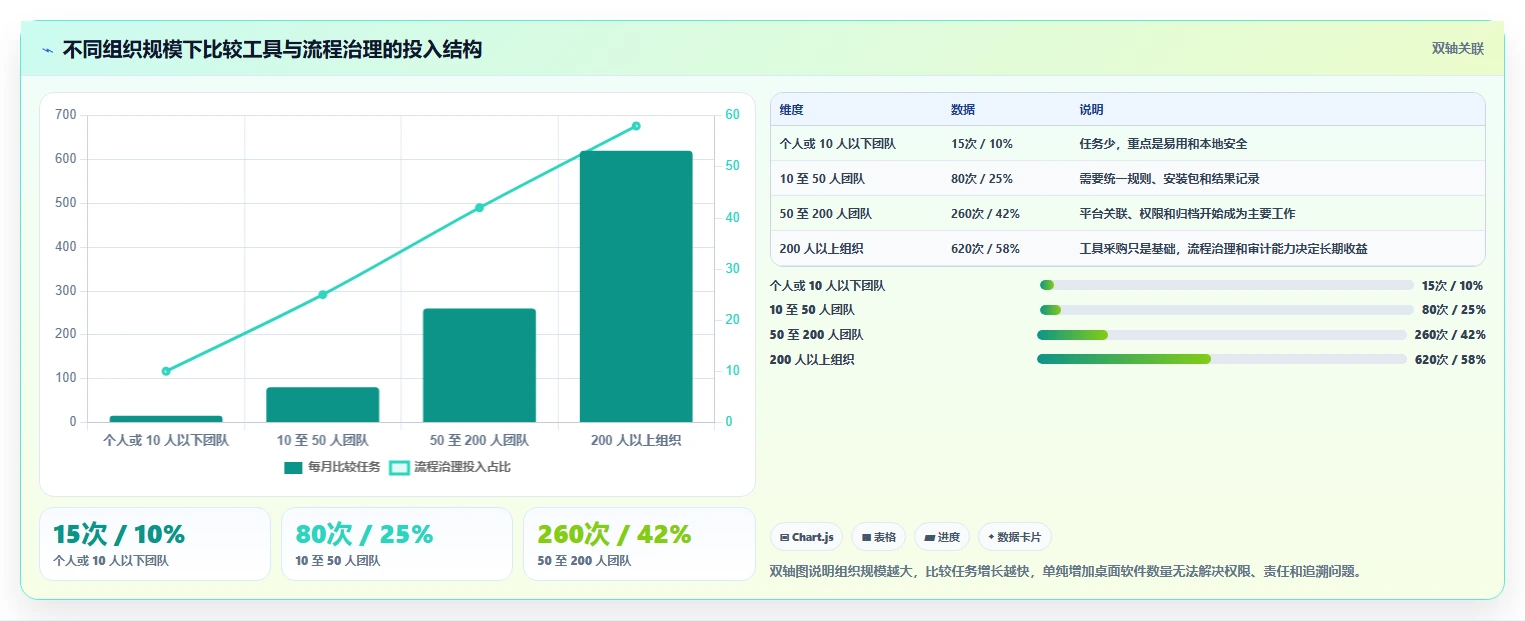Click table value 620次 / 58%

click(985, 249)
